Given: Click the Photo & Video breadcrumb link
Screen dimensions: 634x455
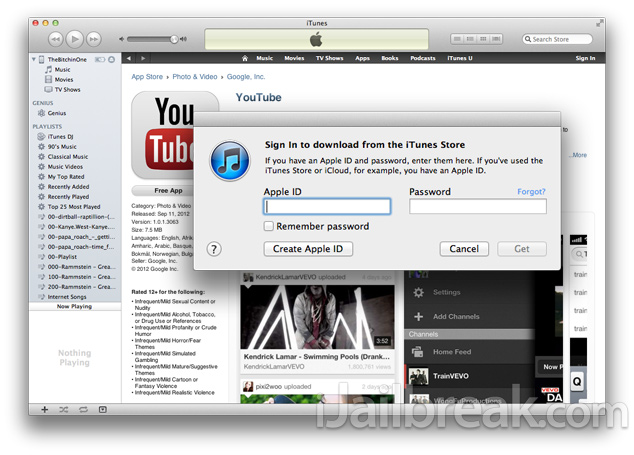Looking at the screenshot, I should 194,77.
